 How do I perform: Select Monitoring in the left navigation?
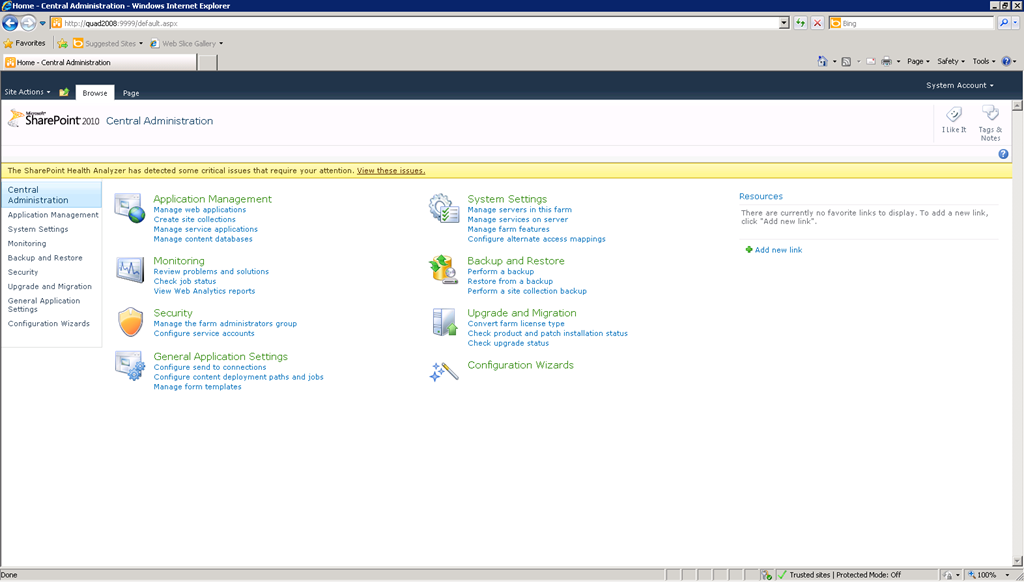tap(27, 244)
